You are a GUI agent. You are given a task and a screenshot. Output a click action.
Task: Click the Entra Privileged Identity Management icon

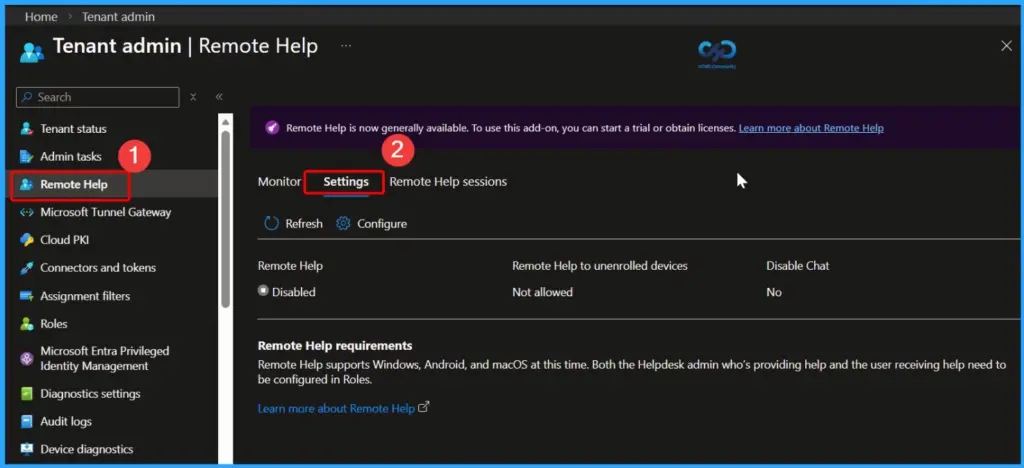tap(27, 358)
